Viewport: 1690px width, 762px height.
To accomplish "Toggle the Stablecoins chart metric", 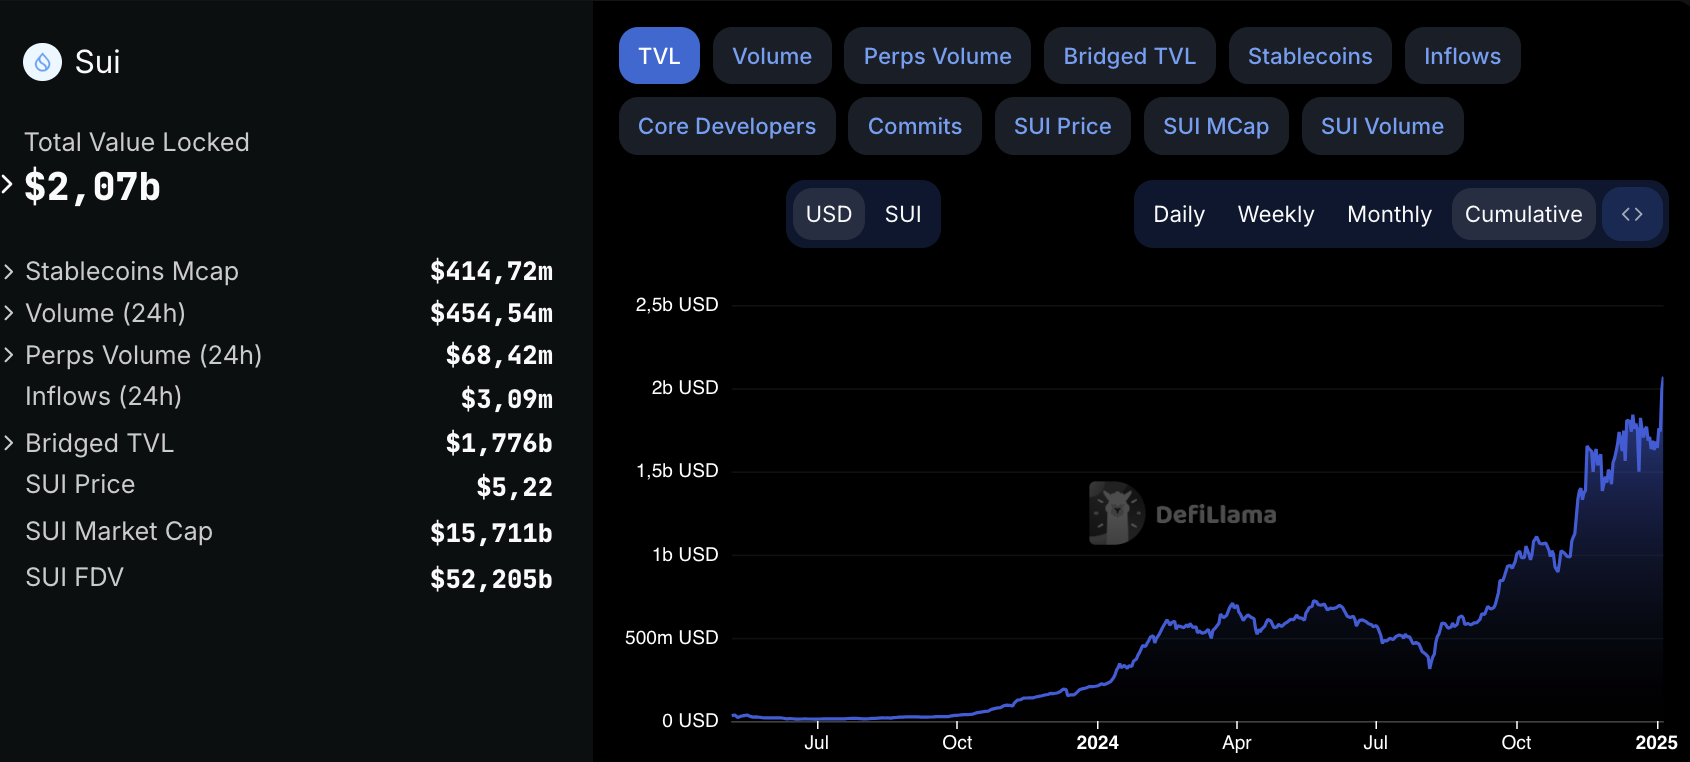I will pos(1310,56).
